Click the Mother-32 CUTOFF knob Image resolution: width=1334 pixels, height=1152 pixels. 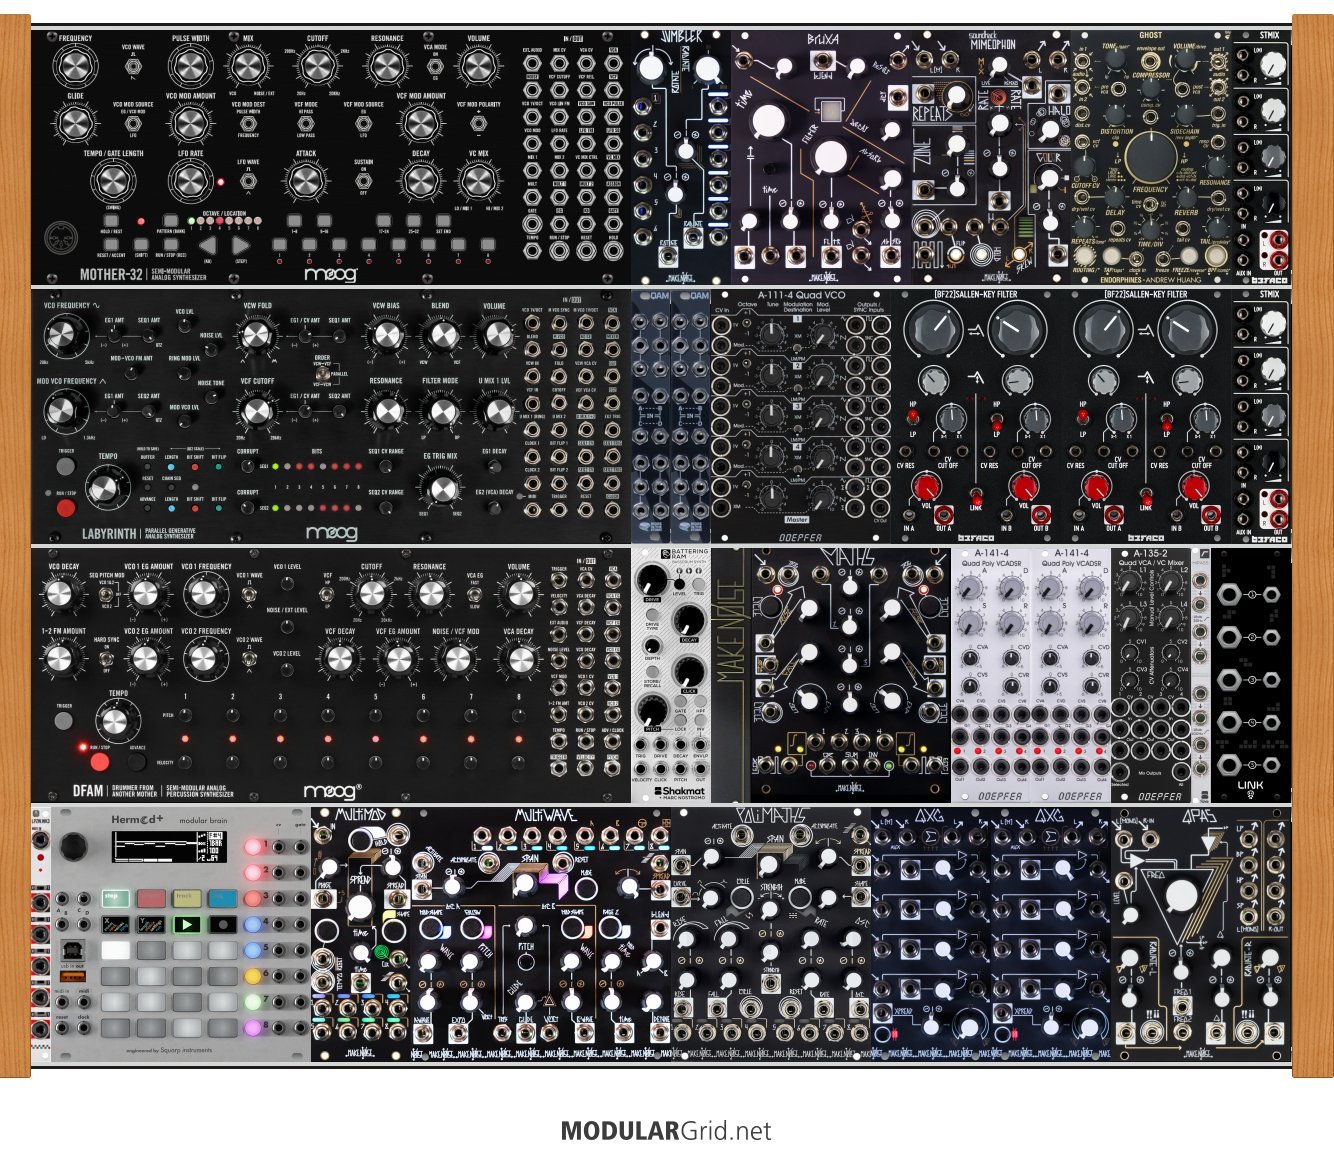(x=317, y=68)
